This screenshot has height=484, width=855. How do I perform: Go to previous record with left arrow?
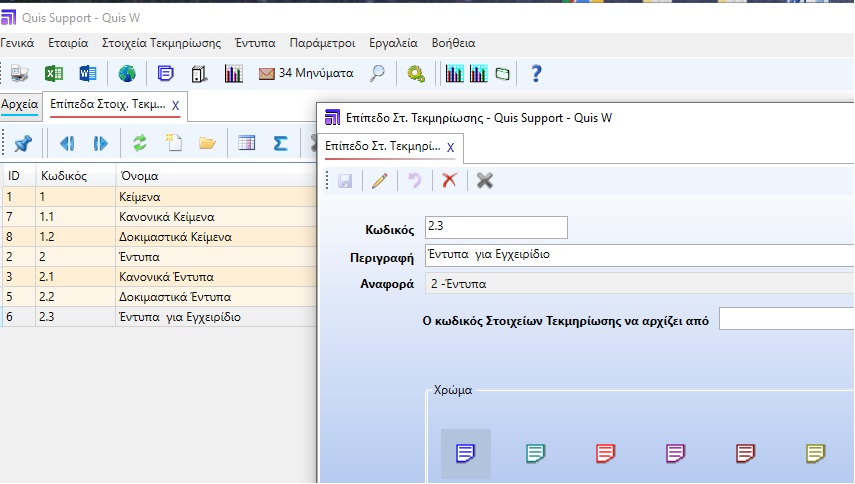coord(67,143)
